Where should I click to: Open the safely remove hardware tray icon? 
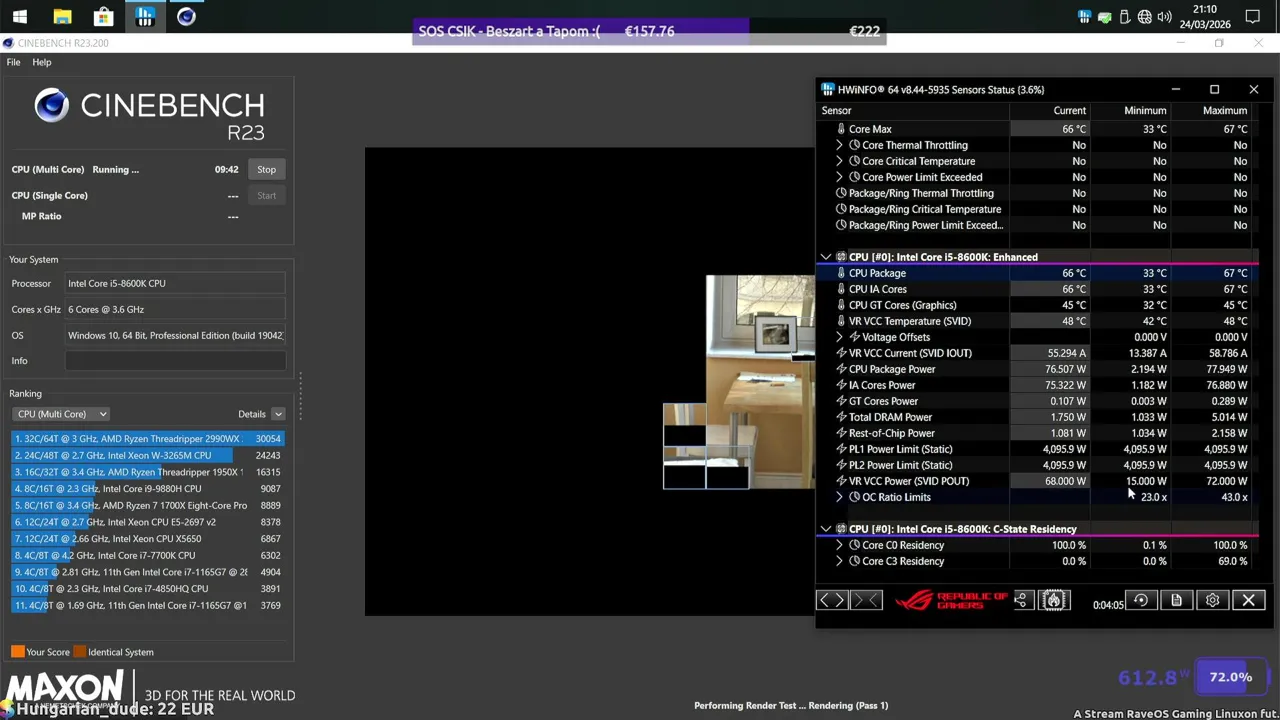coord(1125,17)
